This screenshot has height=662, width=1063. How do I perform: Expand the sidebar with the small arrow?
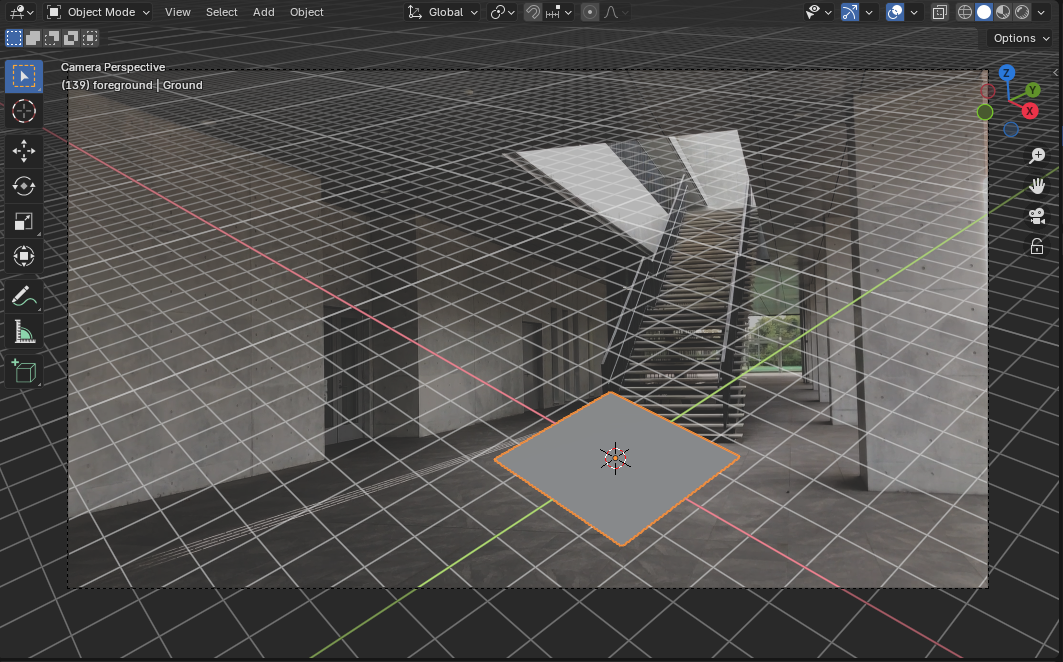pyautogui.click(x=1056, y=72)
